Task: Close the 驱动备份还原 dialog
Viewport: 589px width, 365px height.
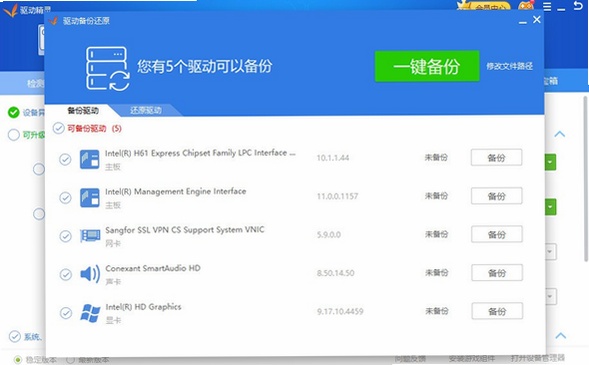Action: coord(537,20)
